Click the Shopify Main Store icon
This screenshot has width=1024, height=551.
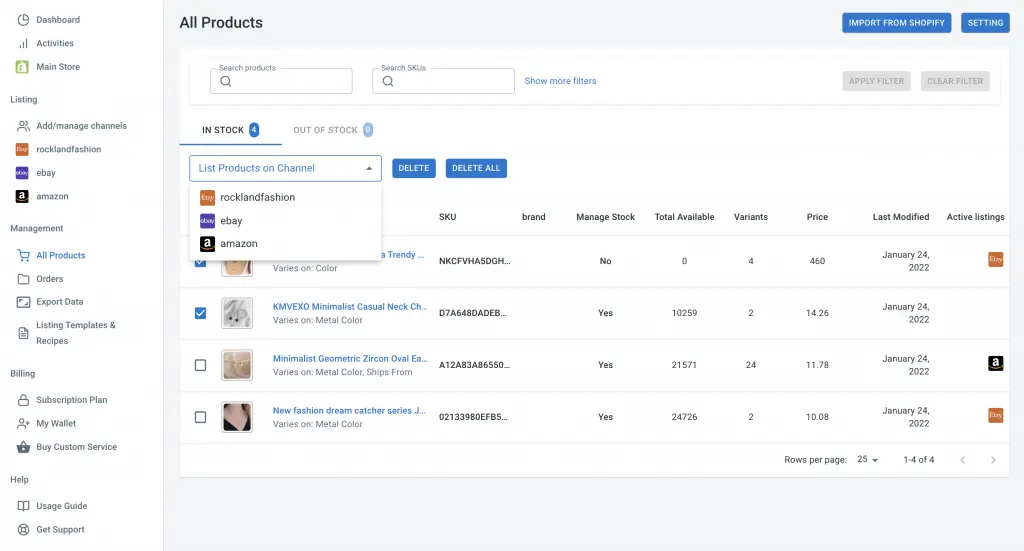22,67
